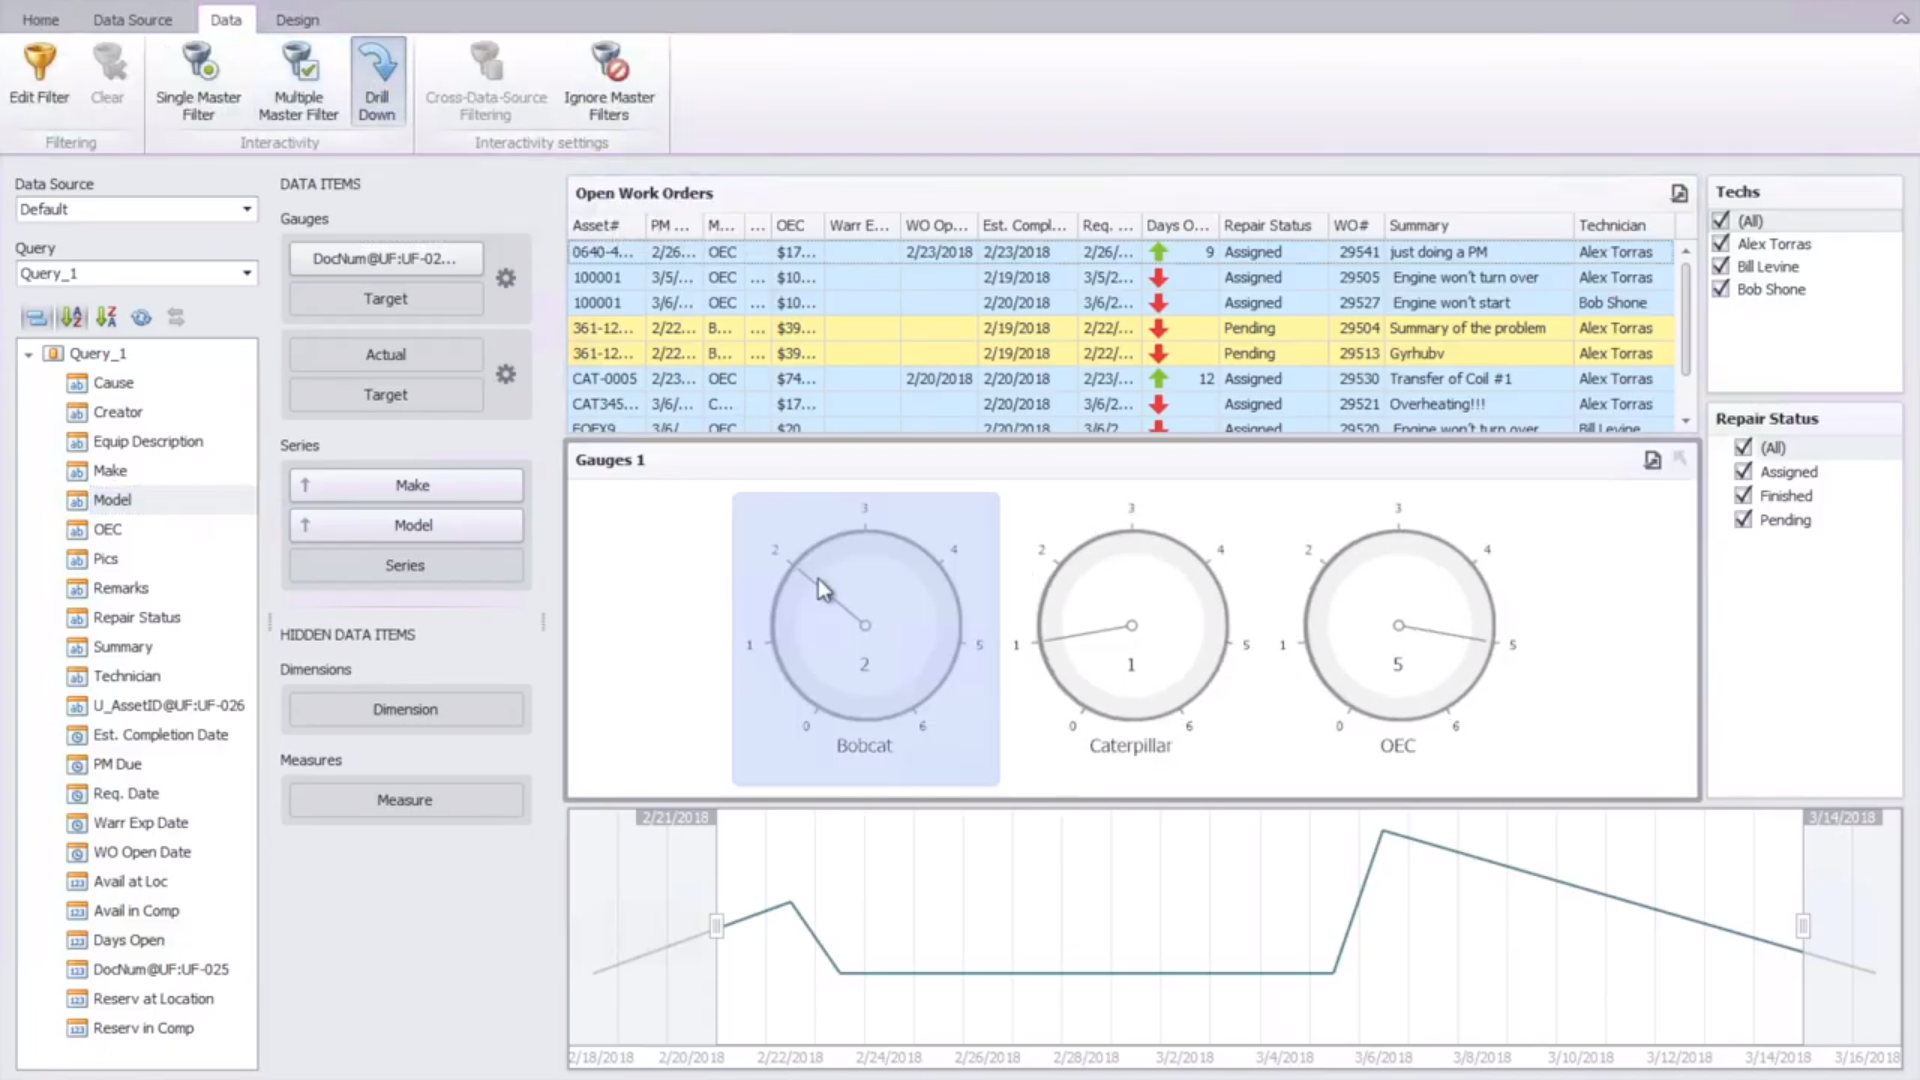Switch to the Design ribbon tab

click(x=297, y=19)
